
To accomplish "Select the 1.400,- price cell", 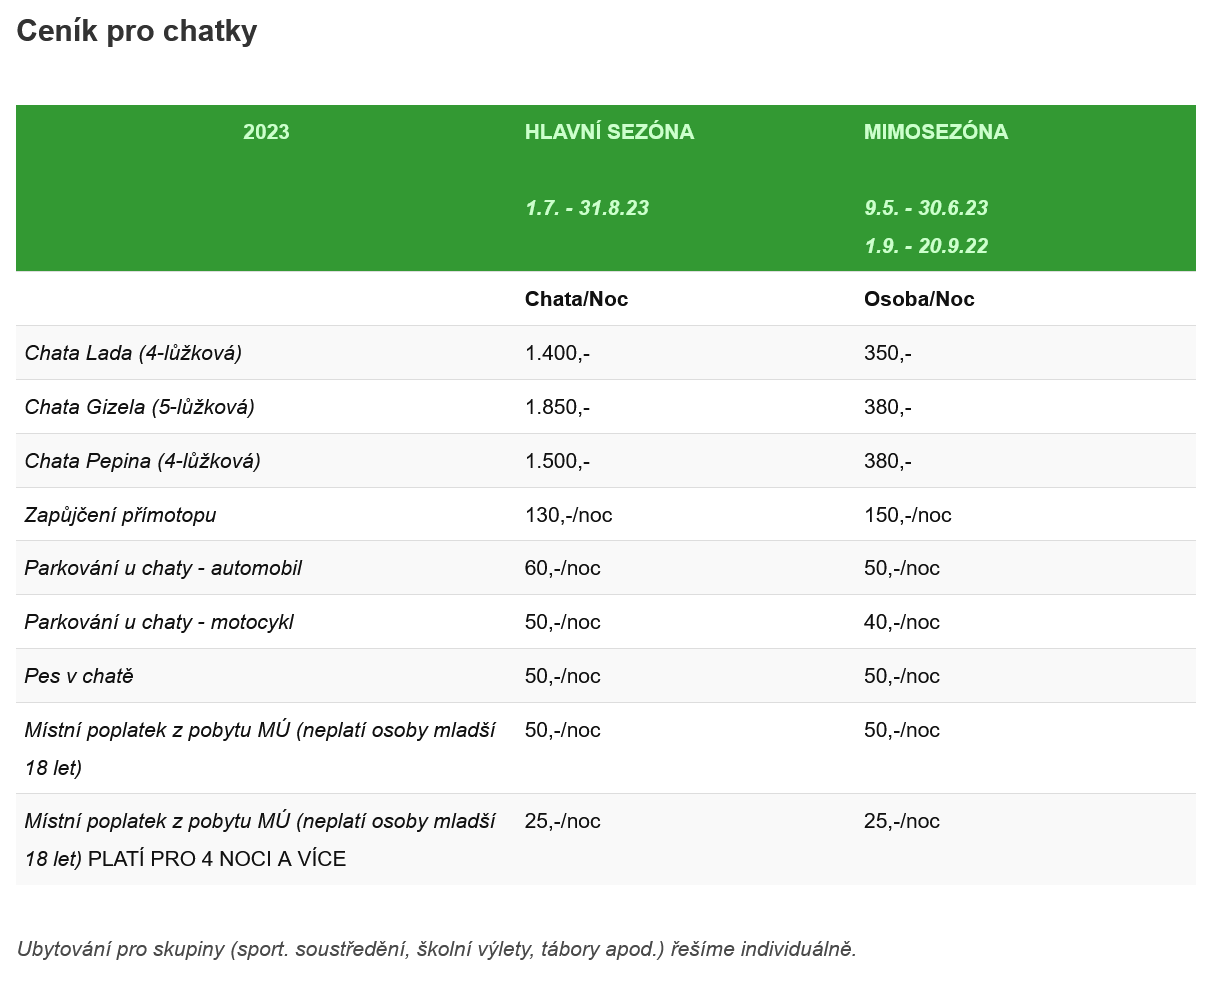I will click(x=557, y=353).
